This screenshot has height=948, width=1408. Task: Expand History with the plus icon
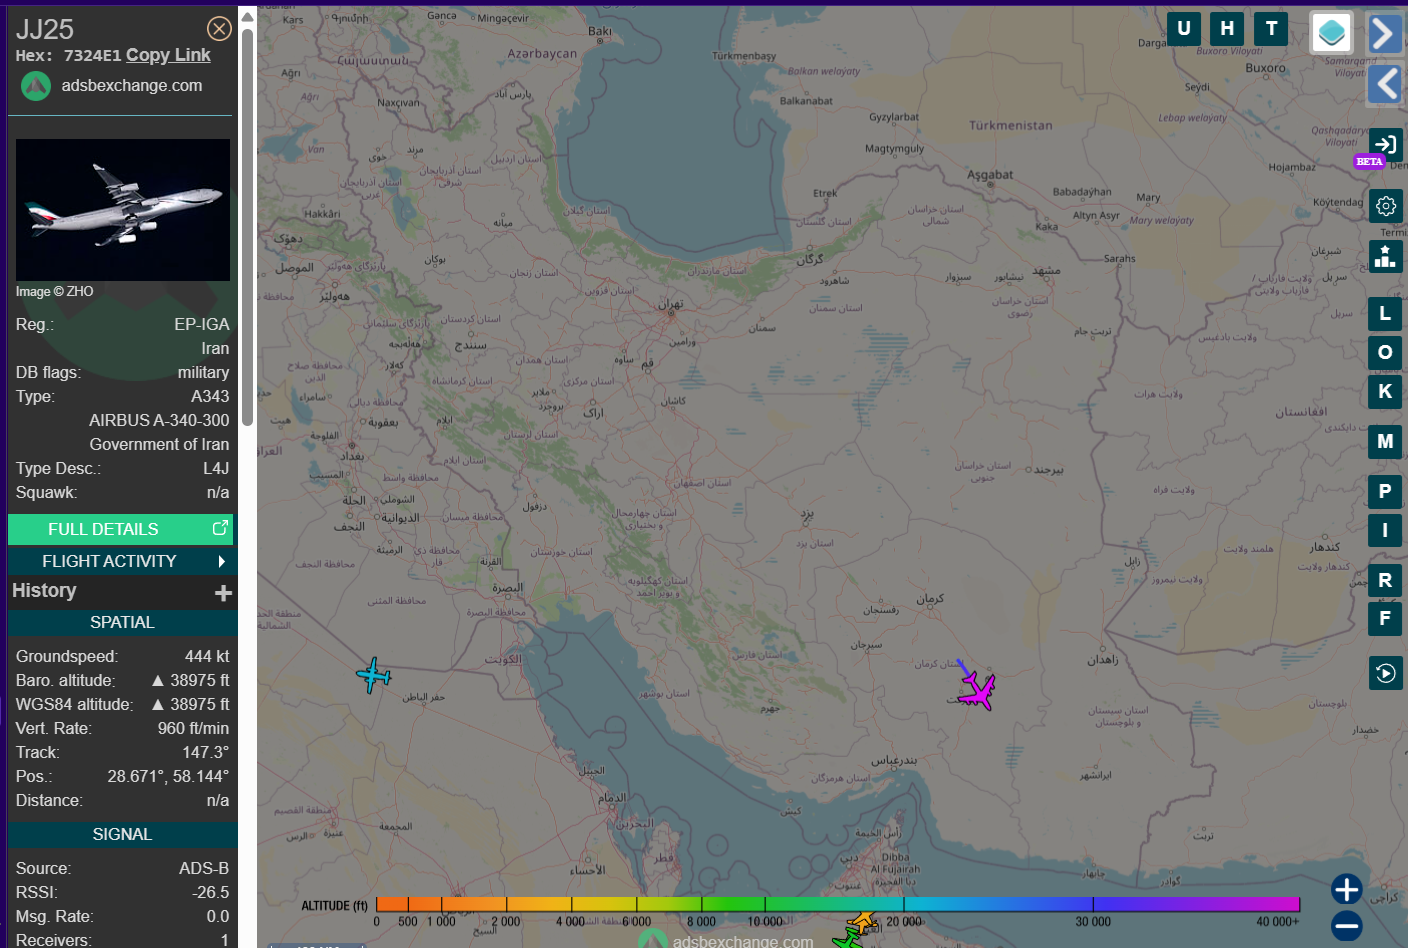[x=223, y=593]
